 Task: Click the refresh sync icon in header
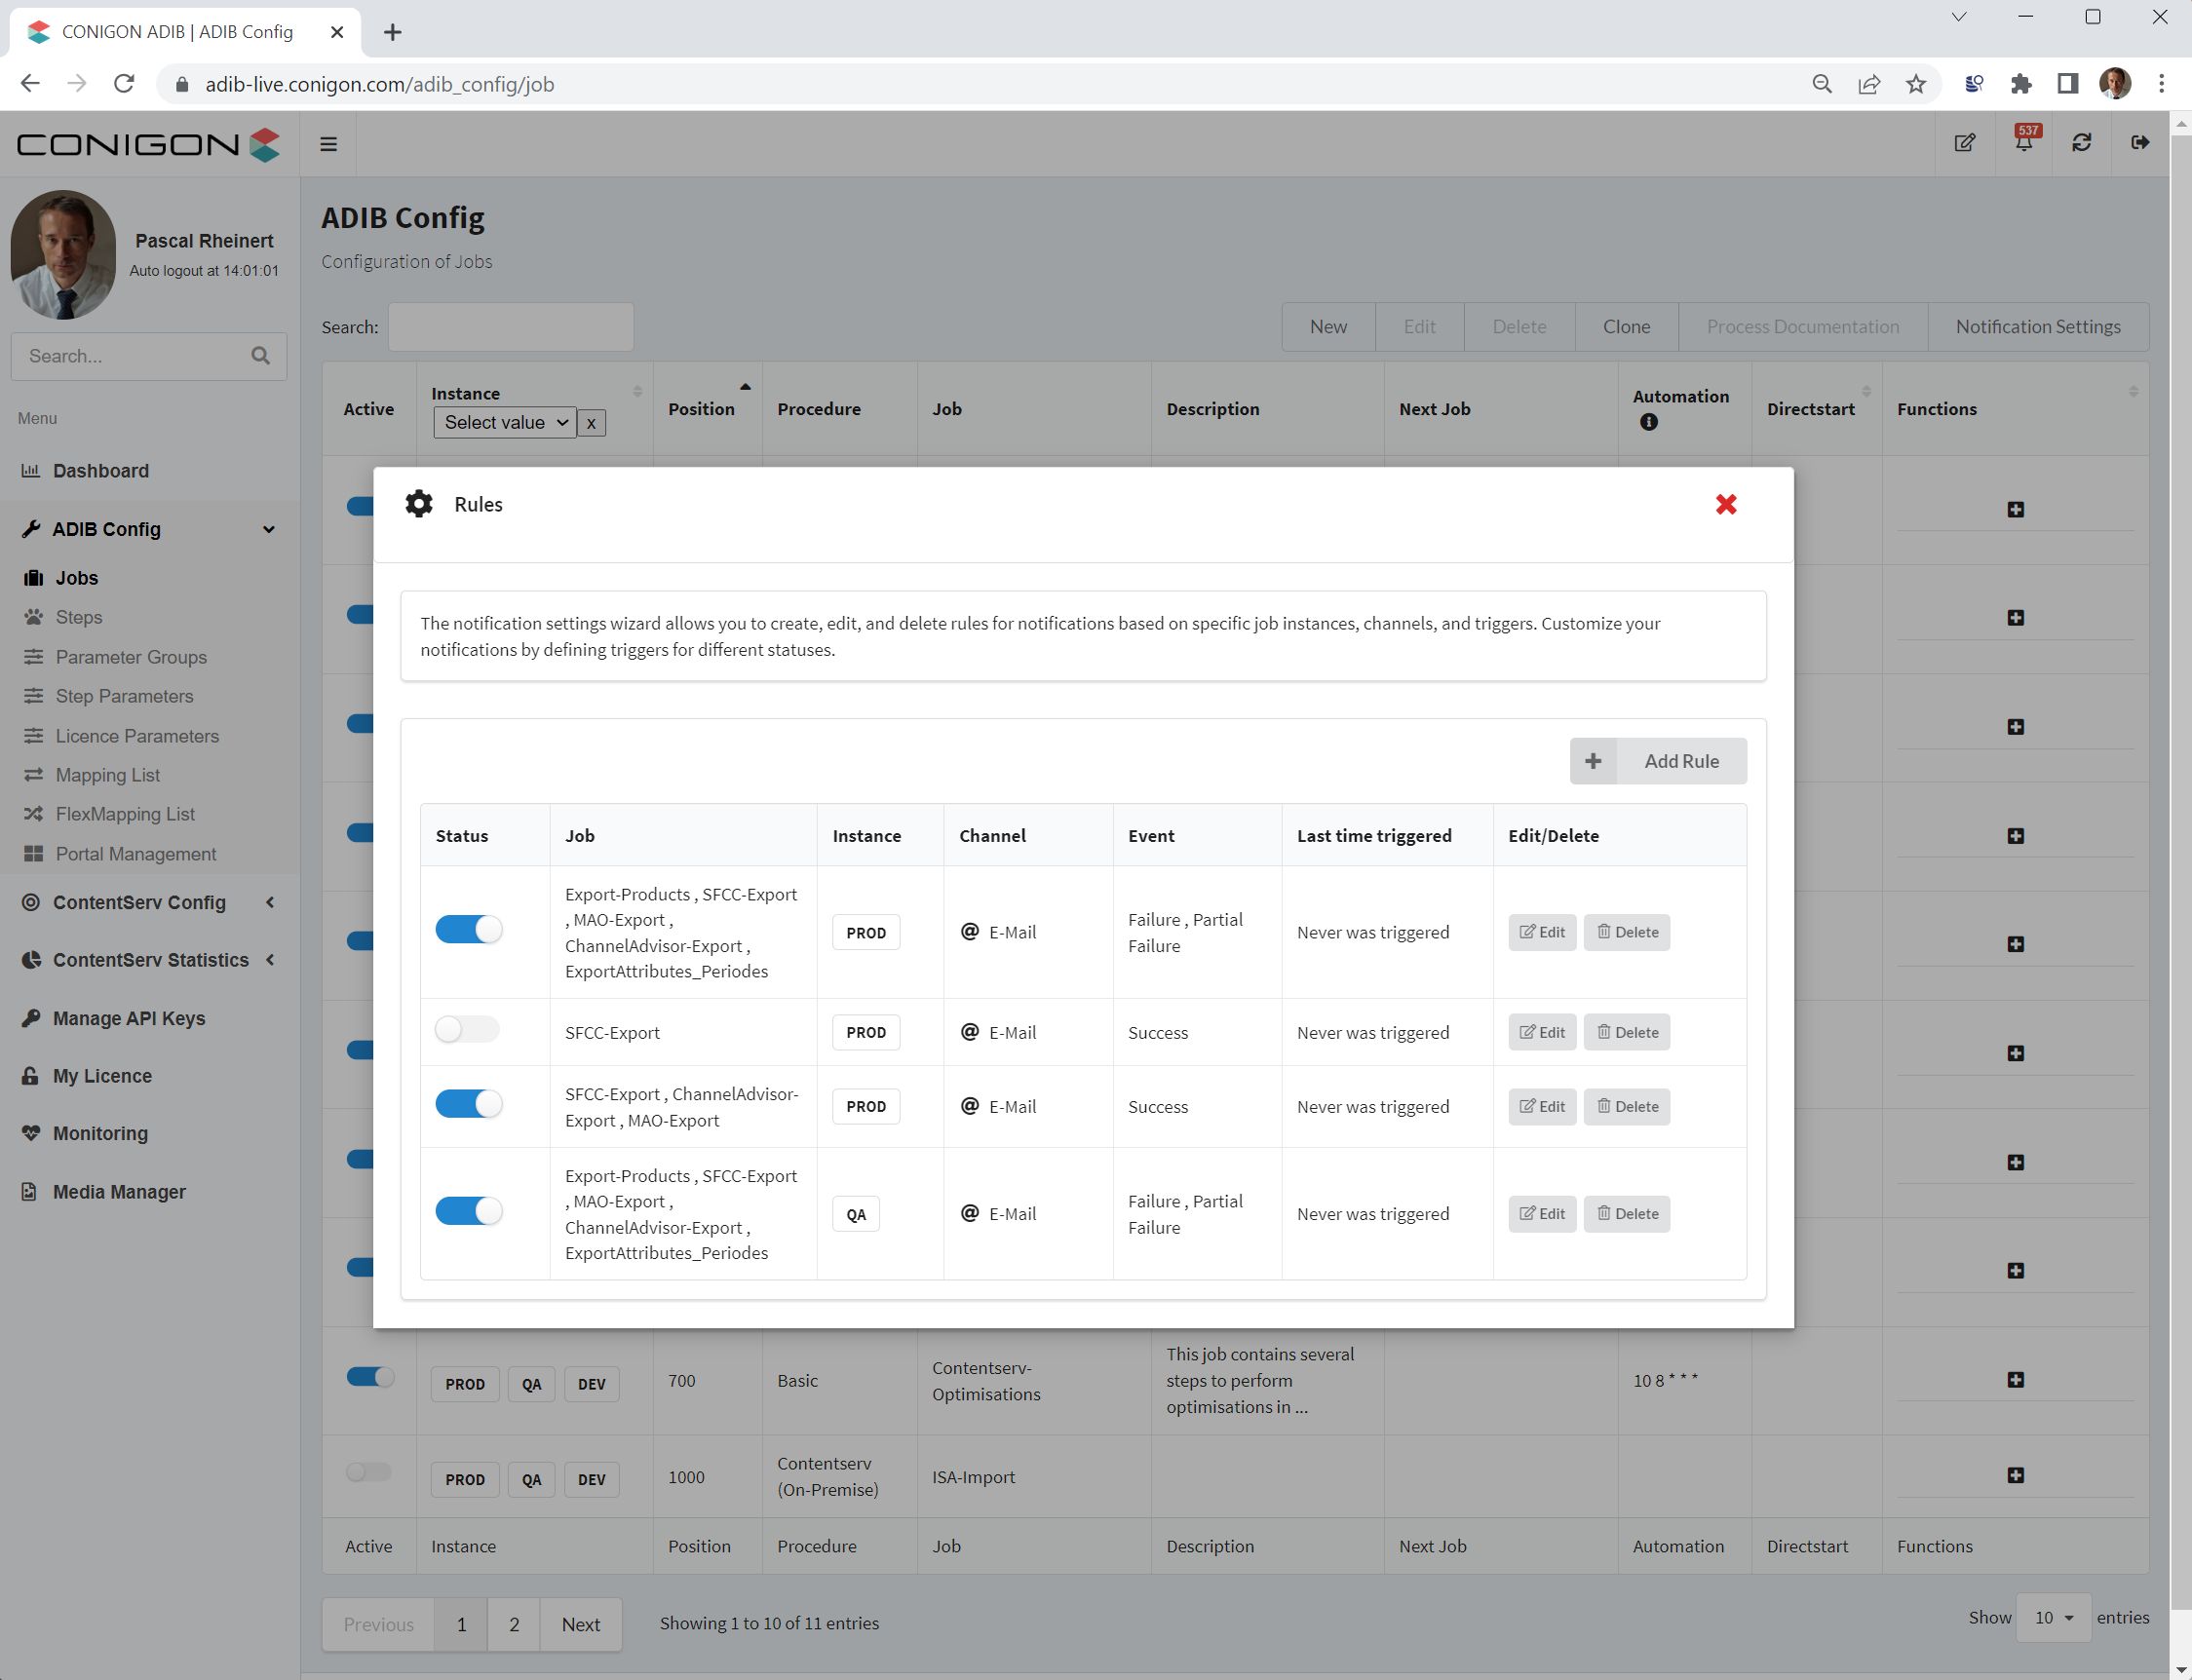click(x=2082, y=143)
